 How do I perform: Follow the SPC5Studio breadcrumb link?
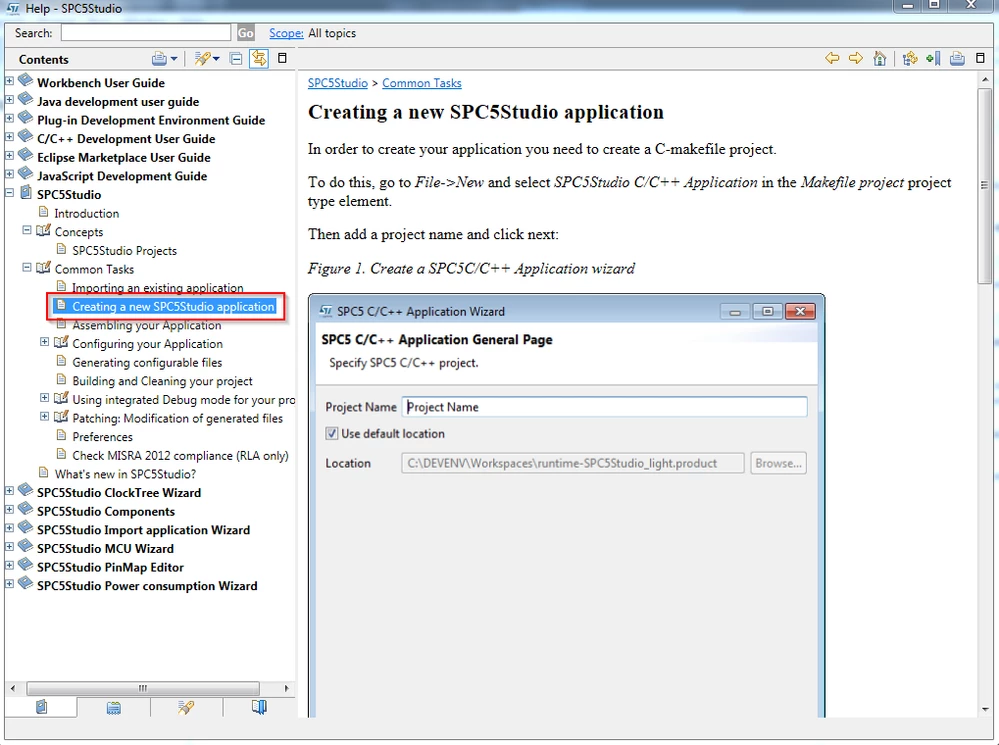tap(338, 83)
